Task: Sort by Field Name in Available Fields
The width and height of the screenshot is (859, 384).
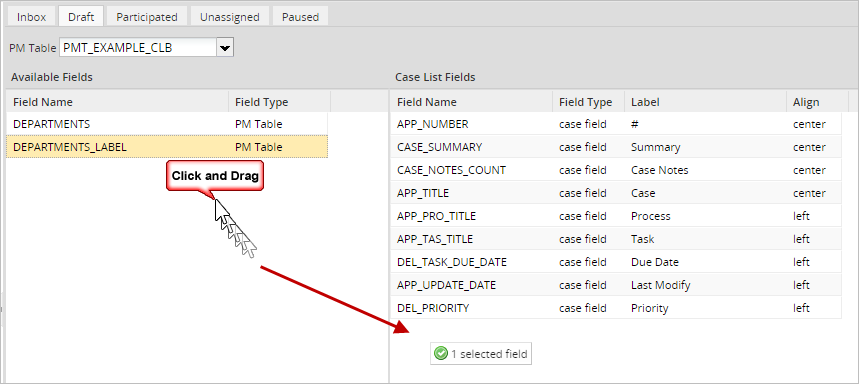Action: [x=118, y=102]
